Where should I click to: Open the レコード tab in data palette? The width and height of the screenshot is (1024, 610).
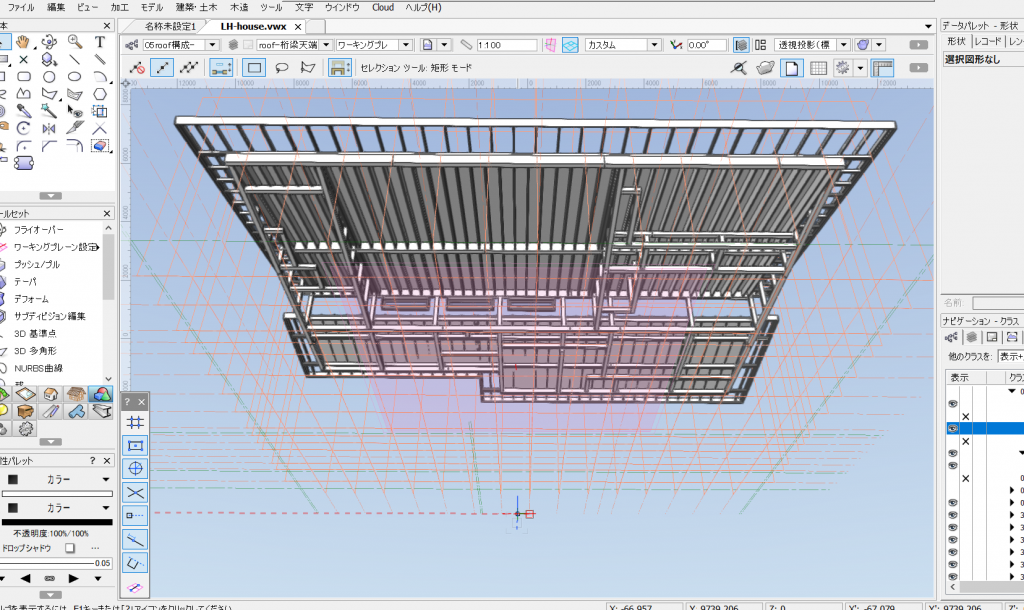point(986,41)
